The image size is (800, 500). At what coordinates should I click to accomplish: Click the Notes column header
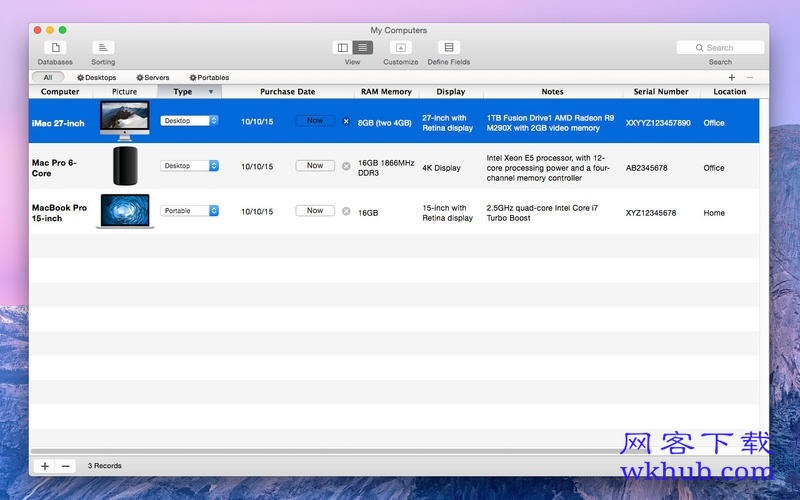pos(553,92)
